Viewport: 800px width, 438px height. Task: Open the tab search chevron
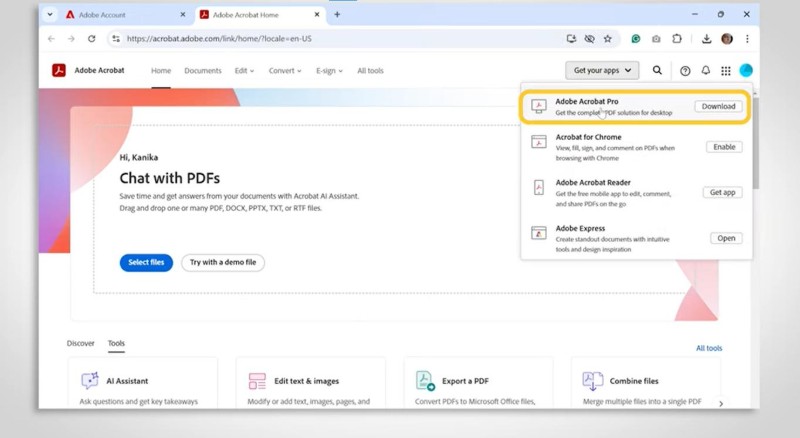coord(49,15)
